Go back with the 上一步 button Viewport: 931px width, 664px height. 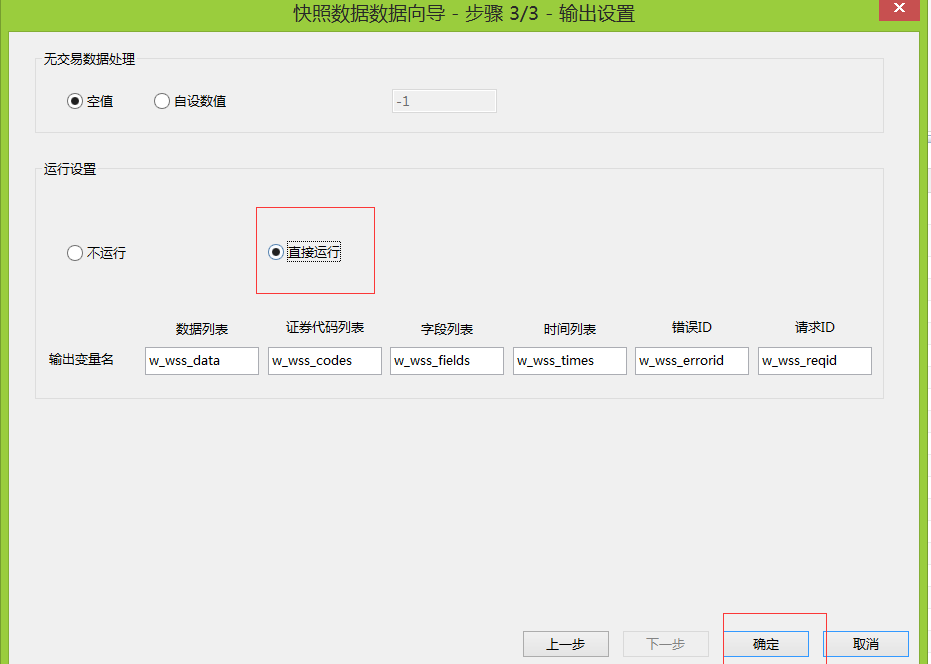565,644
